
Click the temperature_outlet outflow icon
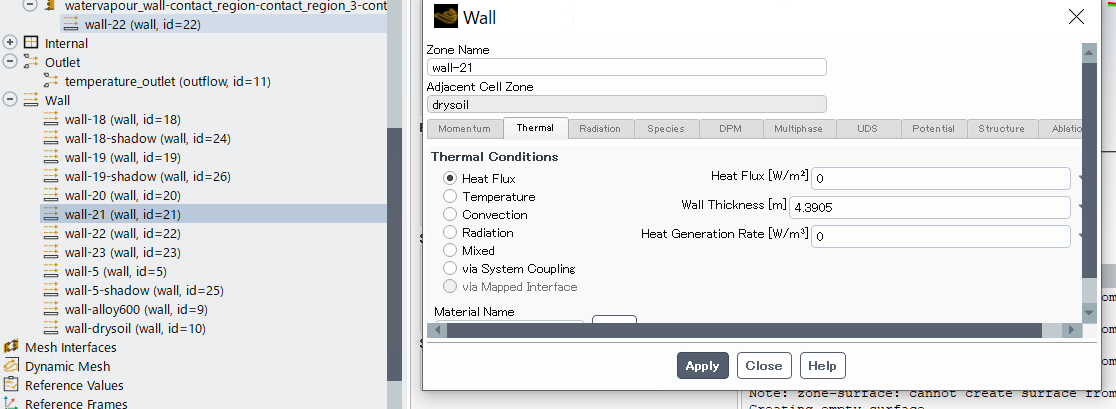(52, 81)
